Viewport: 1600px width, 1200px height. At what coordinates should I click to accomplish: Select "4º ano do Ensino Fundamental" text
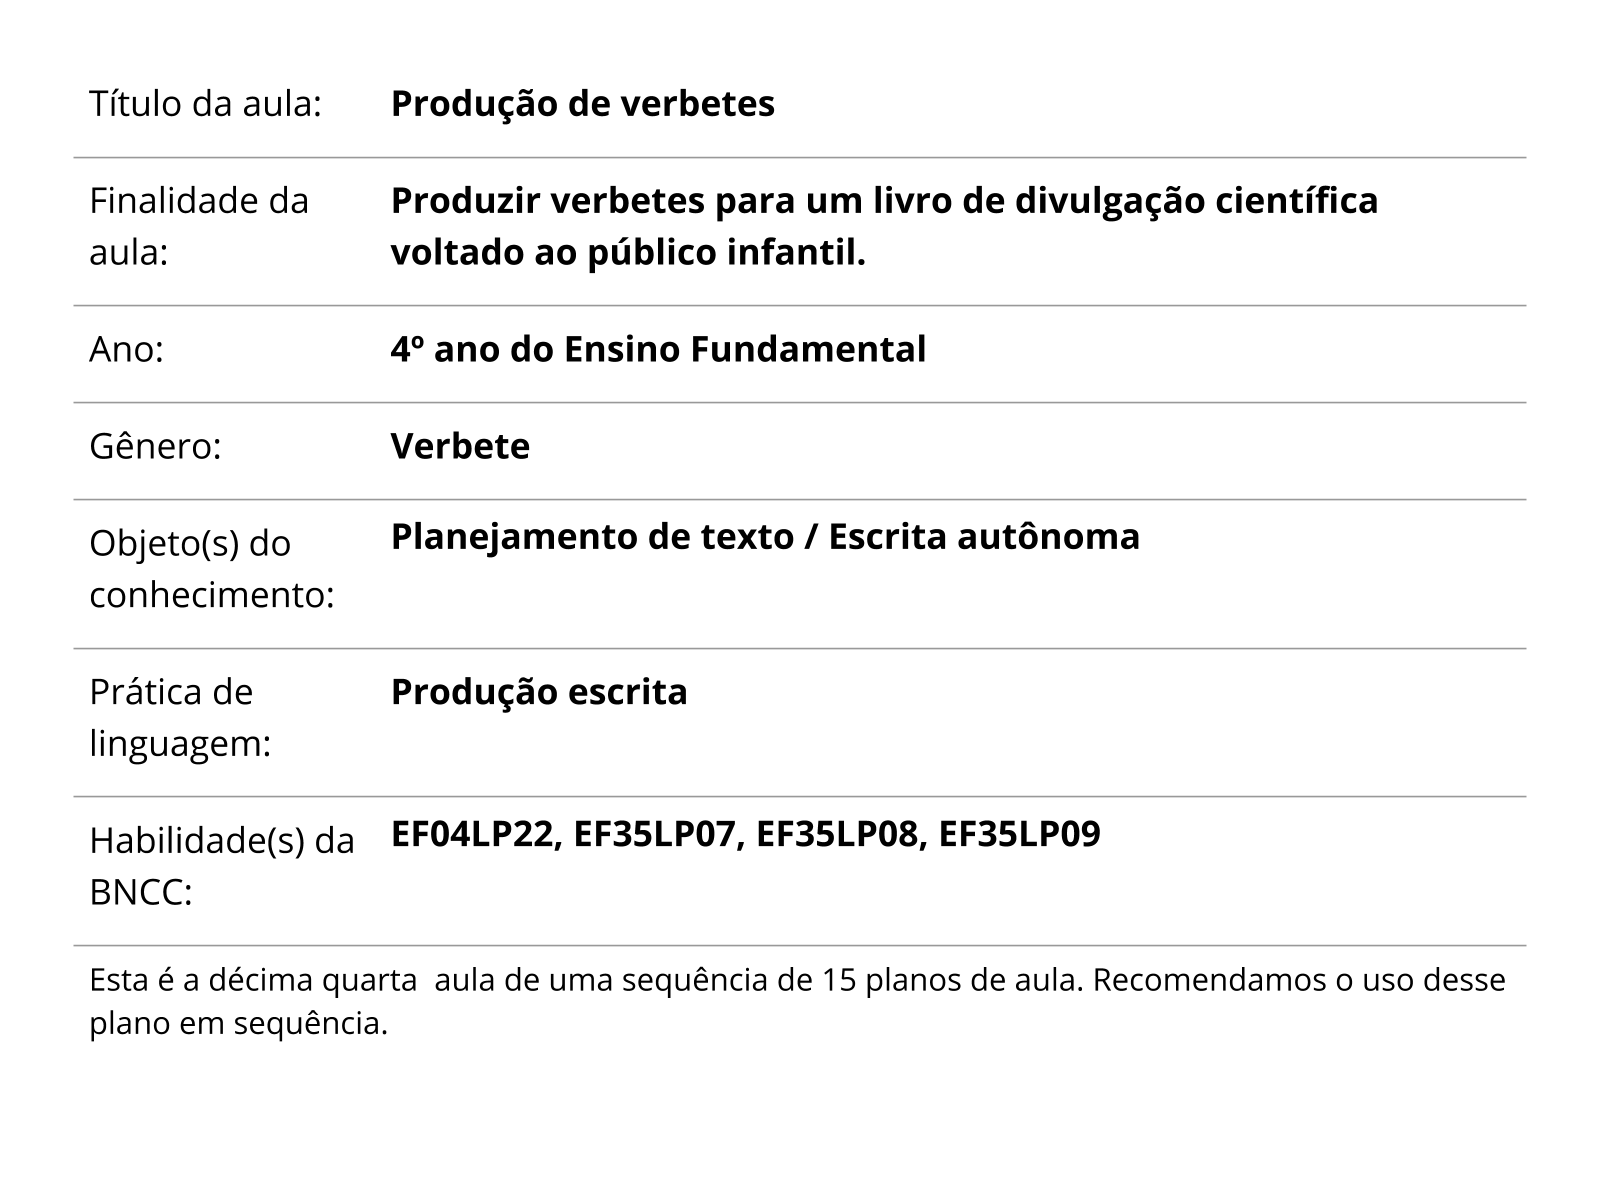[658, 350]
